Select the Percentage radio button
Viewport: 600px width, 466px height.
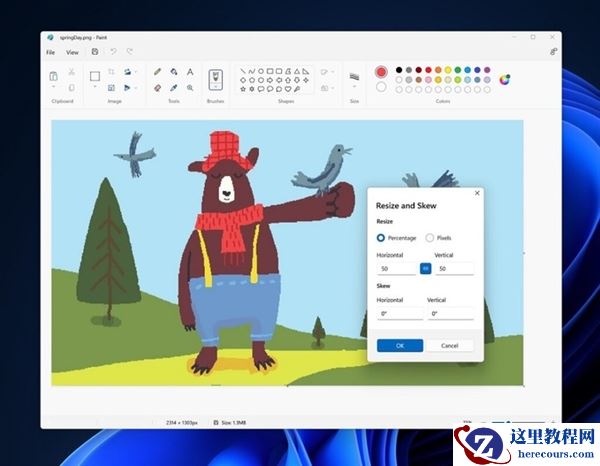pyautogui.click(x=381, y=237)
